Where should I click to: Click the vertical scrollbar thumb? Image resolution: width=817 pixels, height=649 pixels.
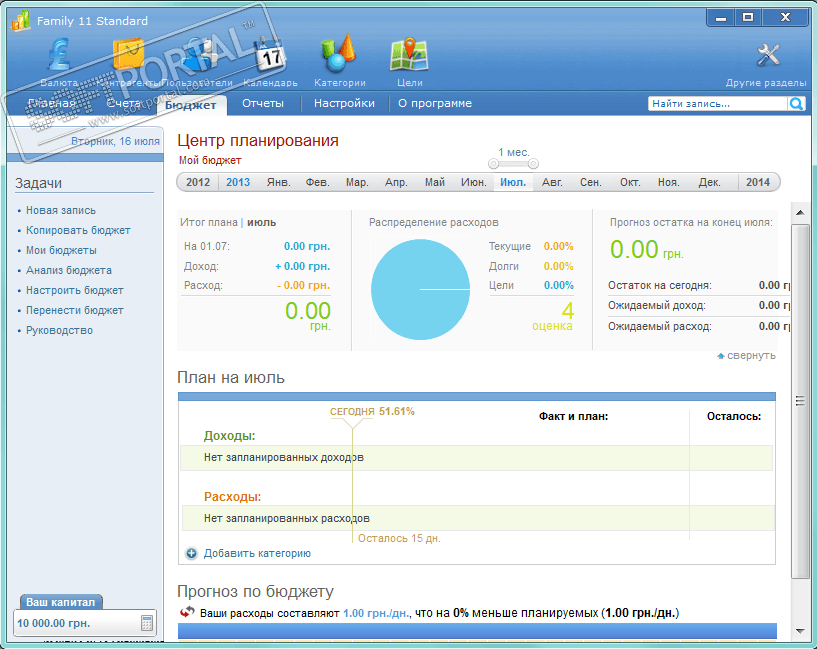[800, 401]
